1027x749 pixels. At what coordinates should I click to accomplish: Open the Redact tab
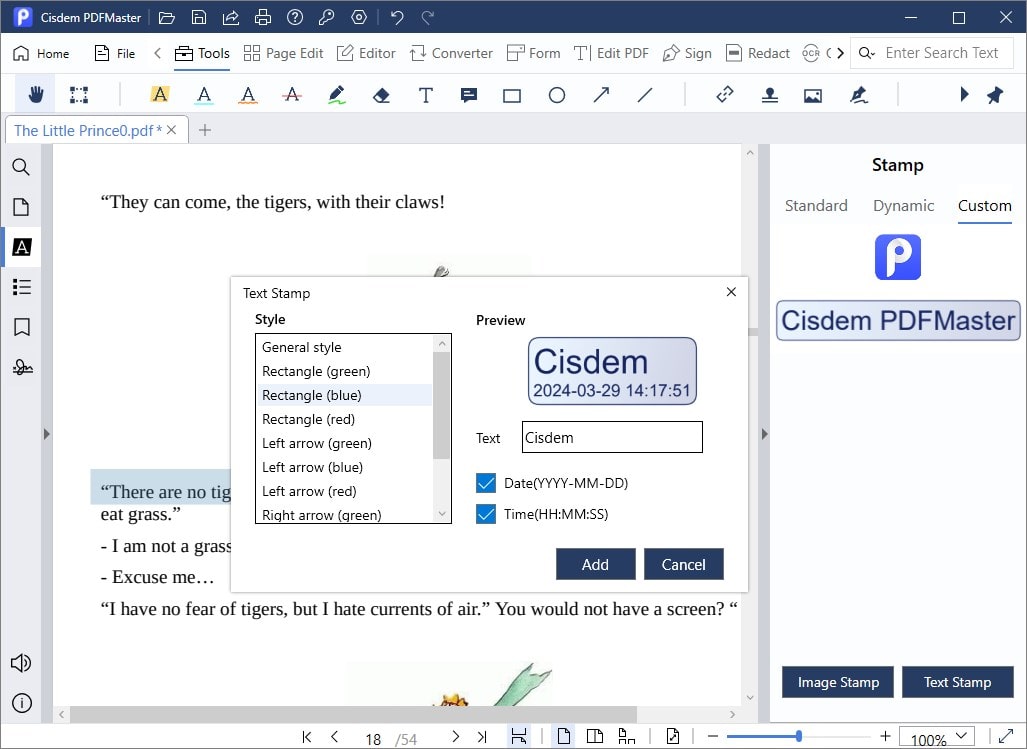click(758, 54)
